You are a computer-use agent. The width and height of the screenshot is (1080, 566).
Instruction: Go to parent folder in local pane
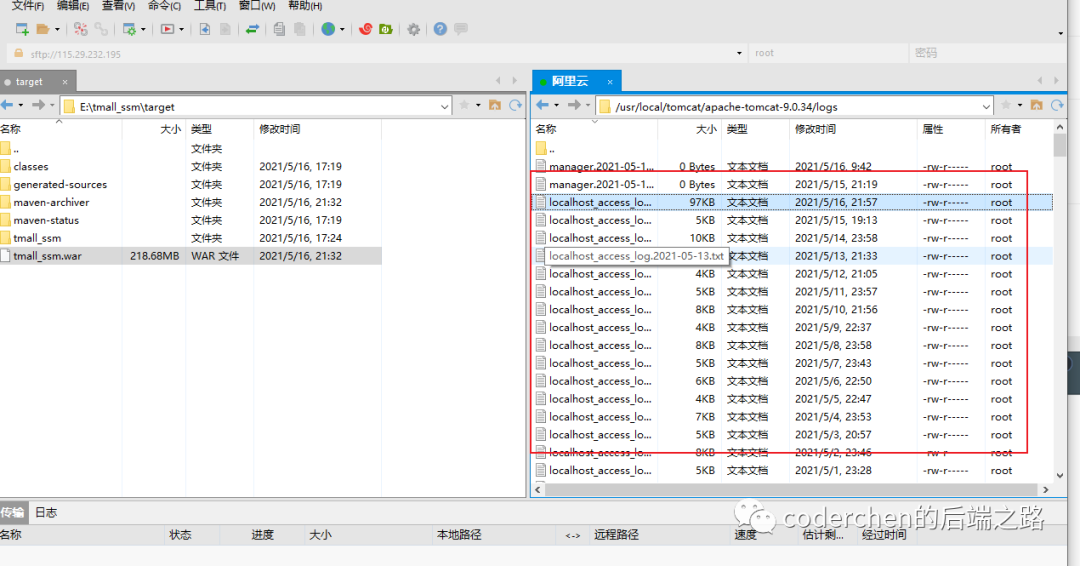tap(495, 105)
